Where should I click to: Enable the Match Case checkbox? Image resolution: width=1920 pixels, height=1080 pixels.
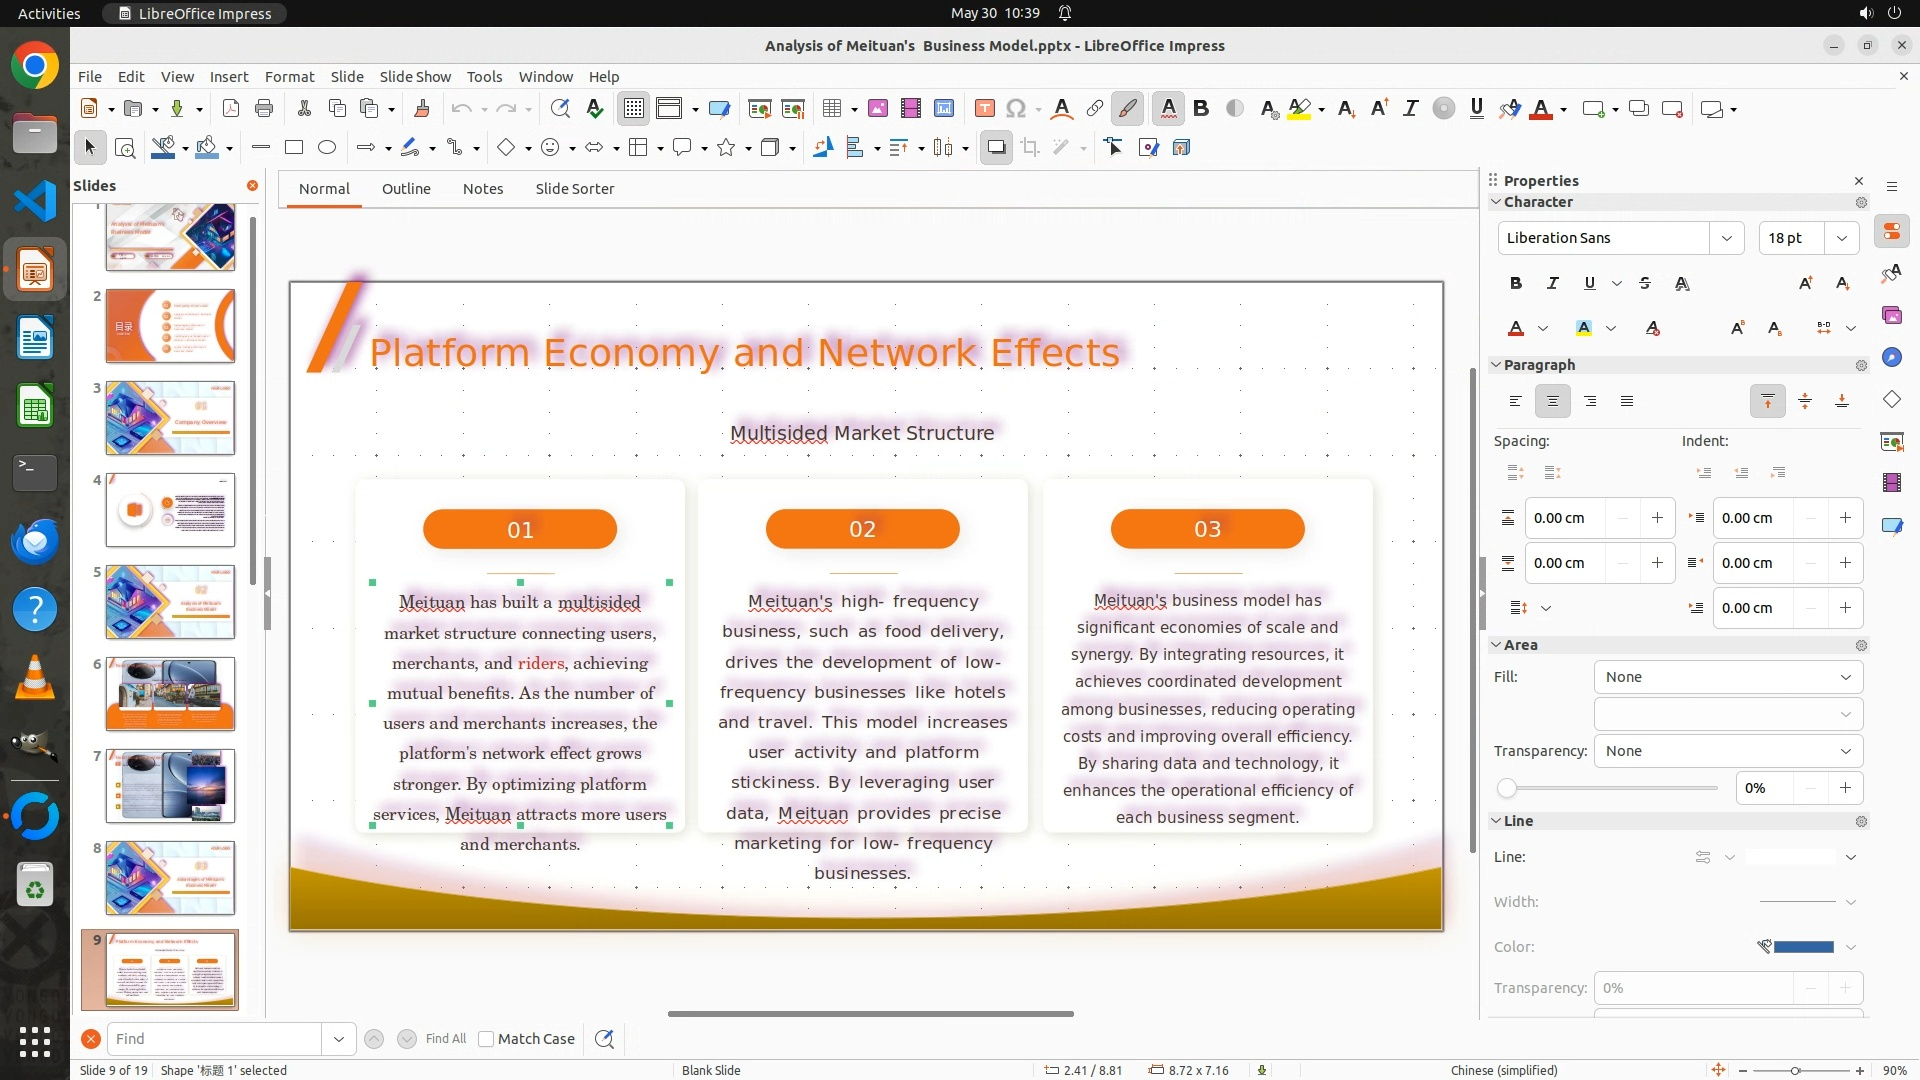click(x=486, y=1039)
